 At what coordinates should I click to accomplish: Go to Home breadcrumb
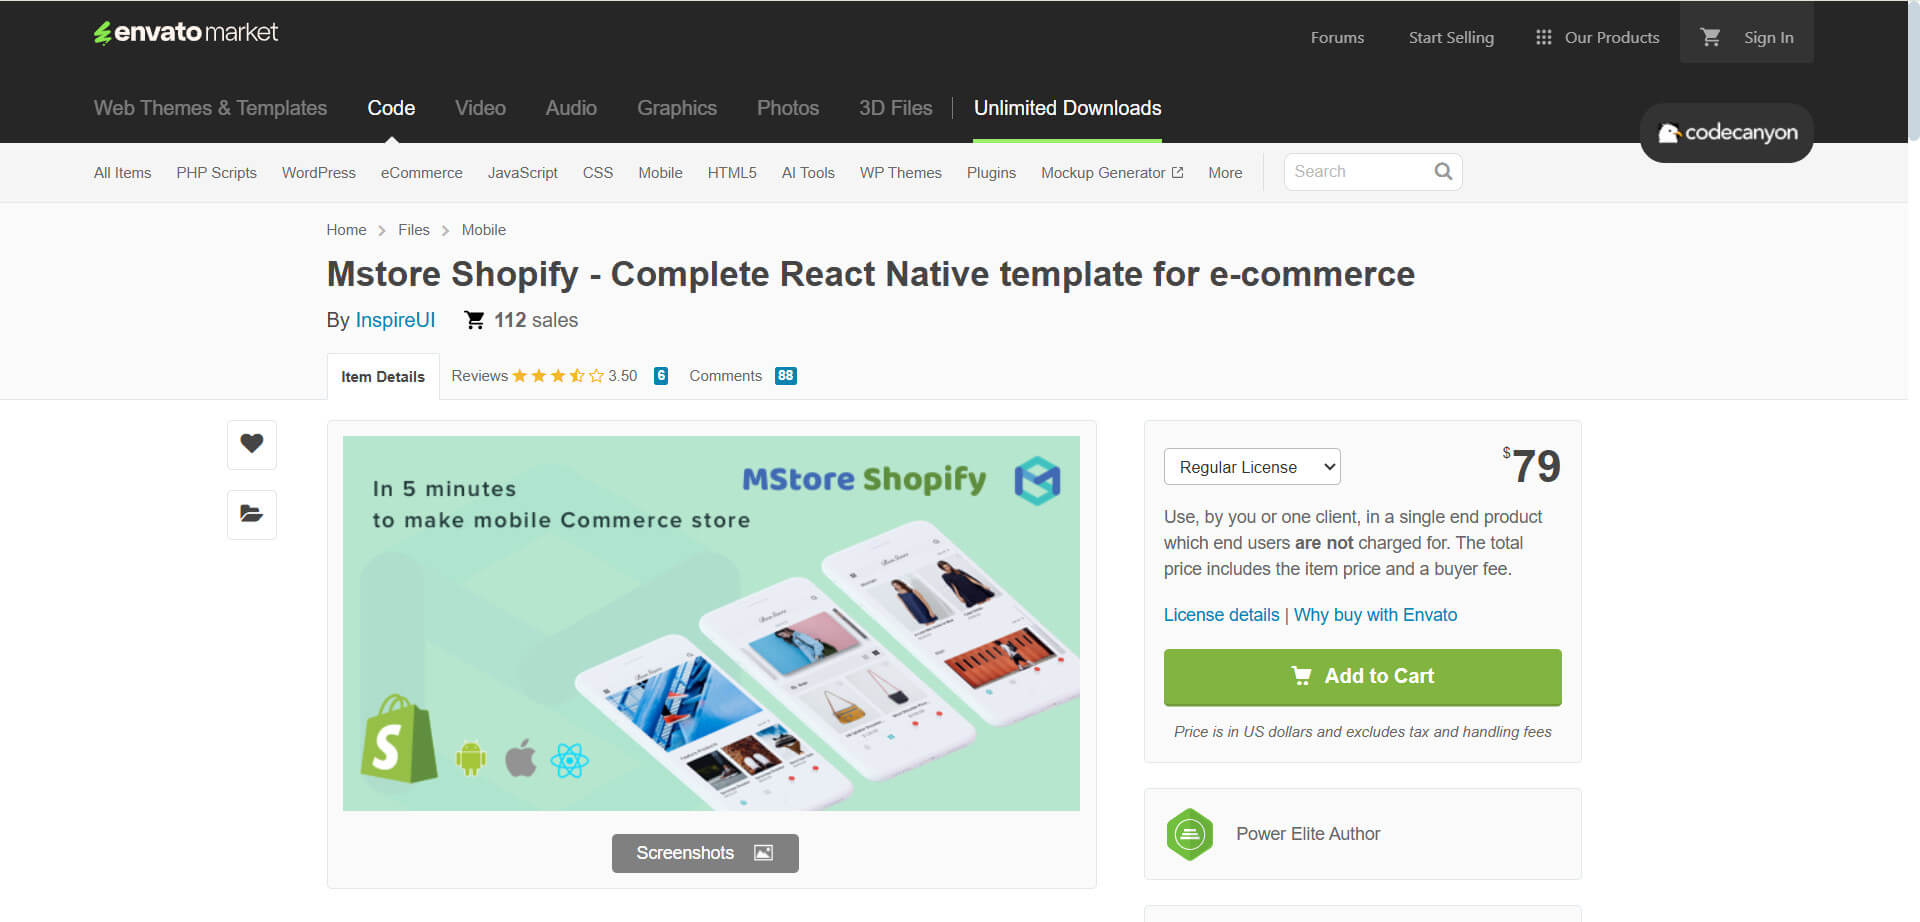click(x=346, y=230)
